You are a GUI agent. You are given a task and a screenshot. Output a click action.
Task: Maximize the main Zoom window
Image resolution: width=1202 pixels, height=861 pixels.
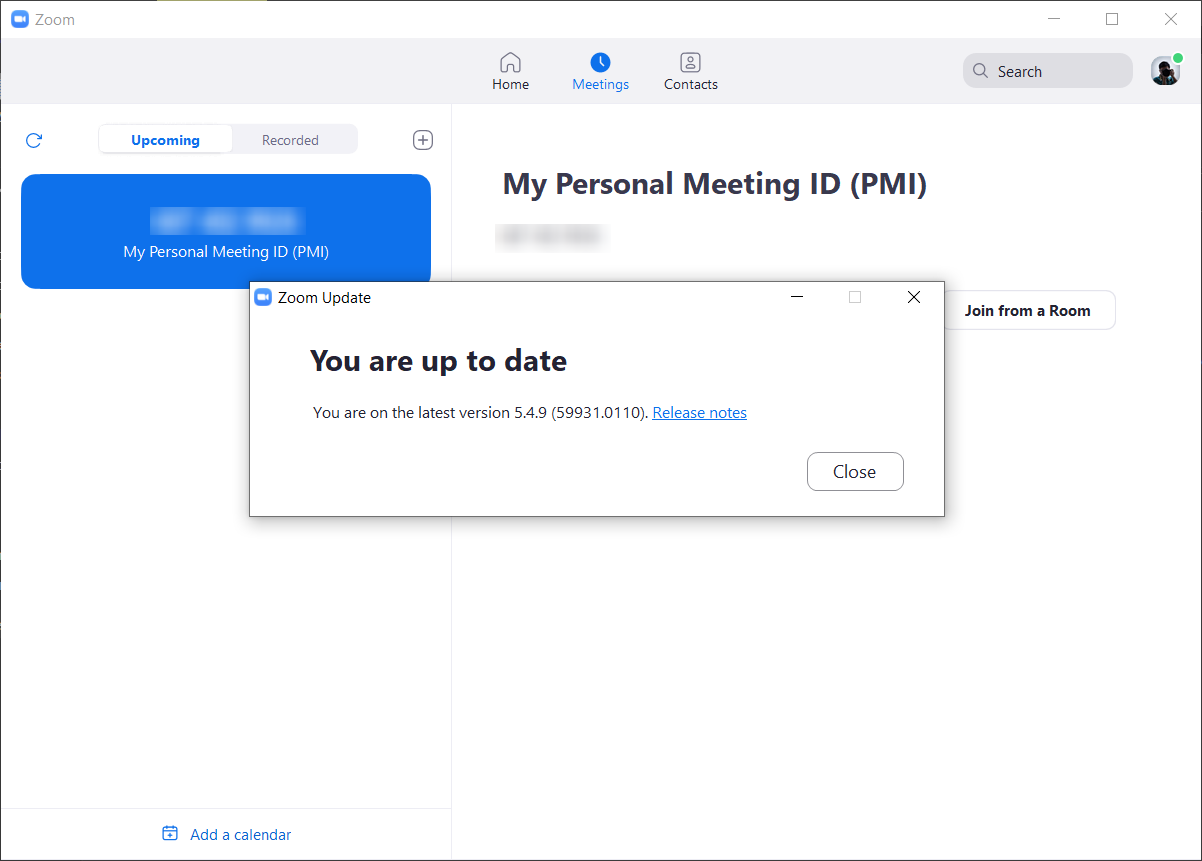(1112, 19)
